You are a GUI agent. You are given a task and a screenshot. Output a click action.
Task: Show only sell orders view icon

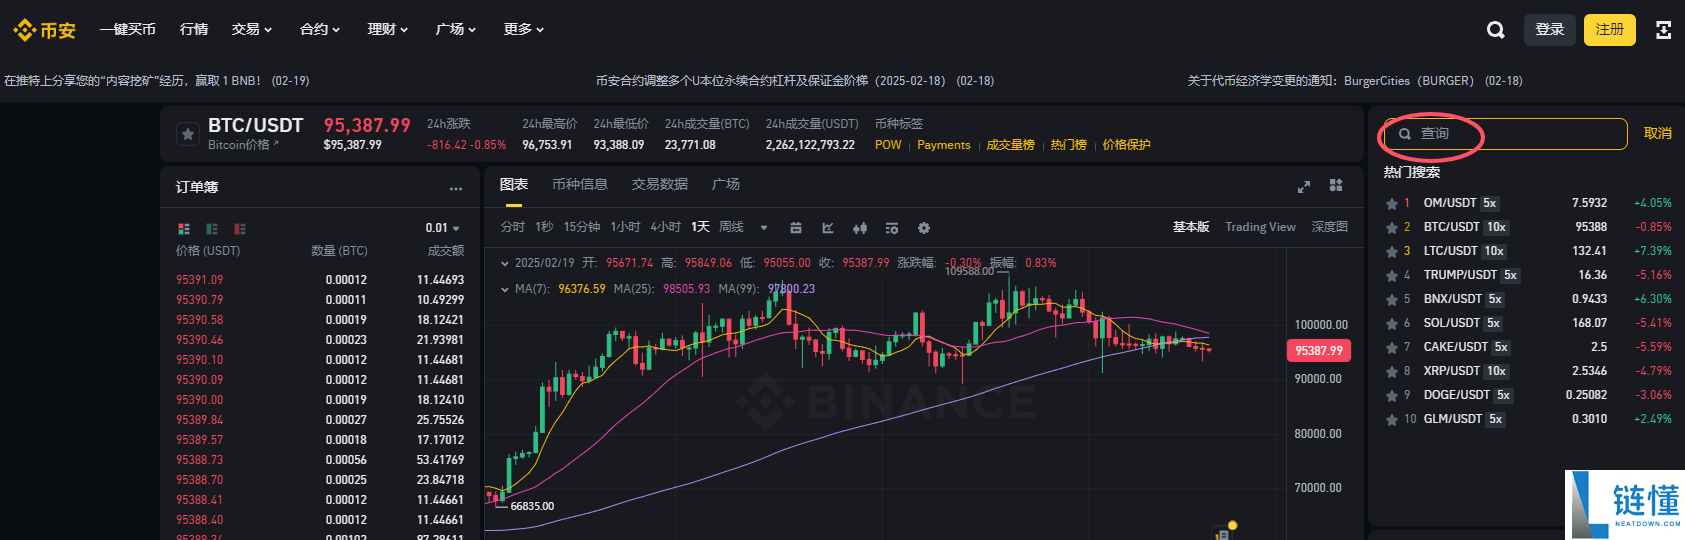[x=239, y=229]
